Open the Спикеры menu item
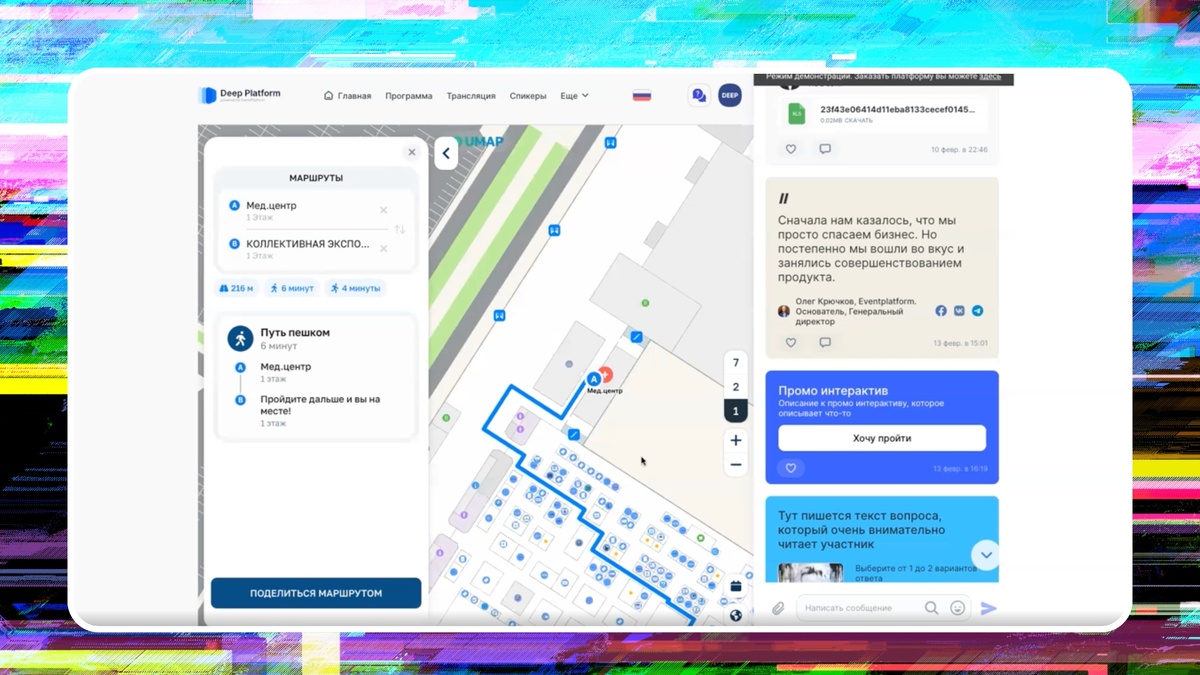 (528, 96)
